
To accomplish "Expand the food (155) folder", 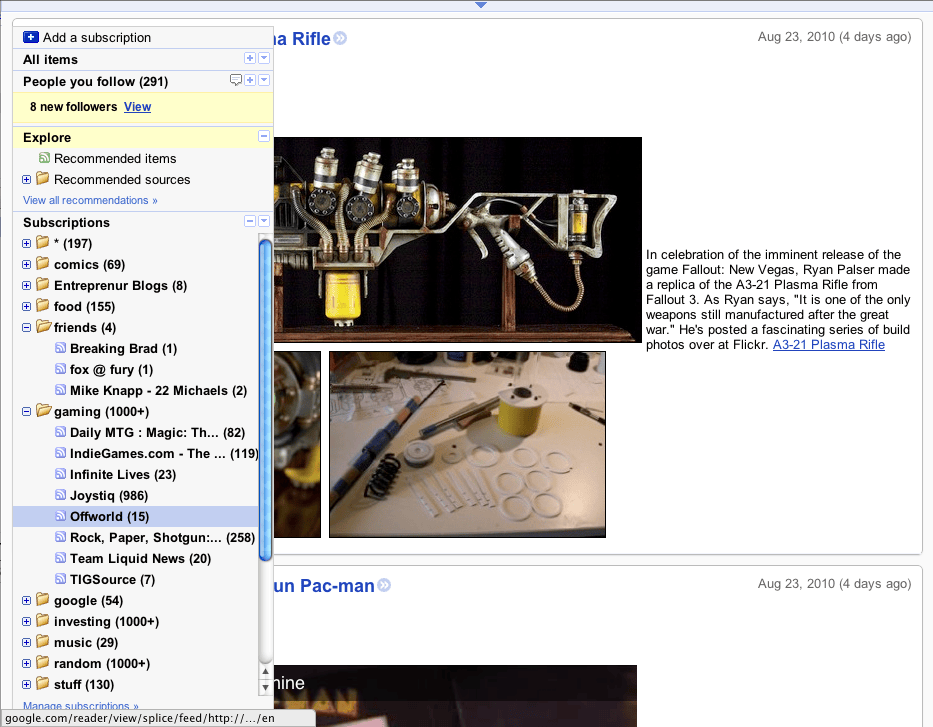I will tap(26, 306).
